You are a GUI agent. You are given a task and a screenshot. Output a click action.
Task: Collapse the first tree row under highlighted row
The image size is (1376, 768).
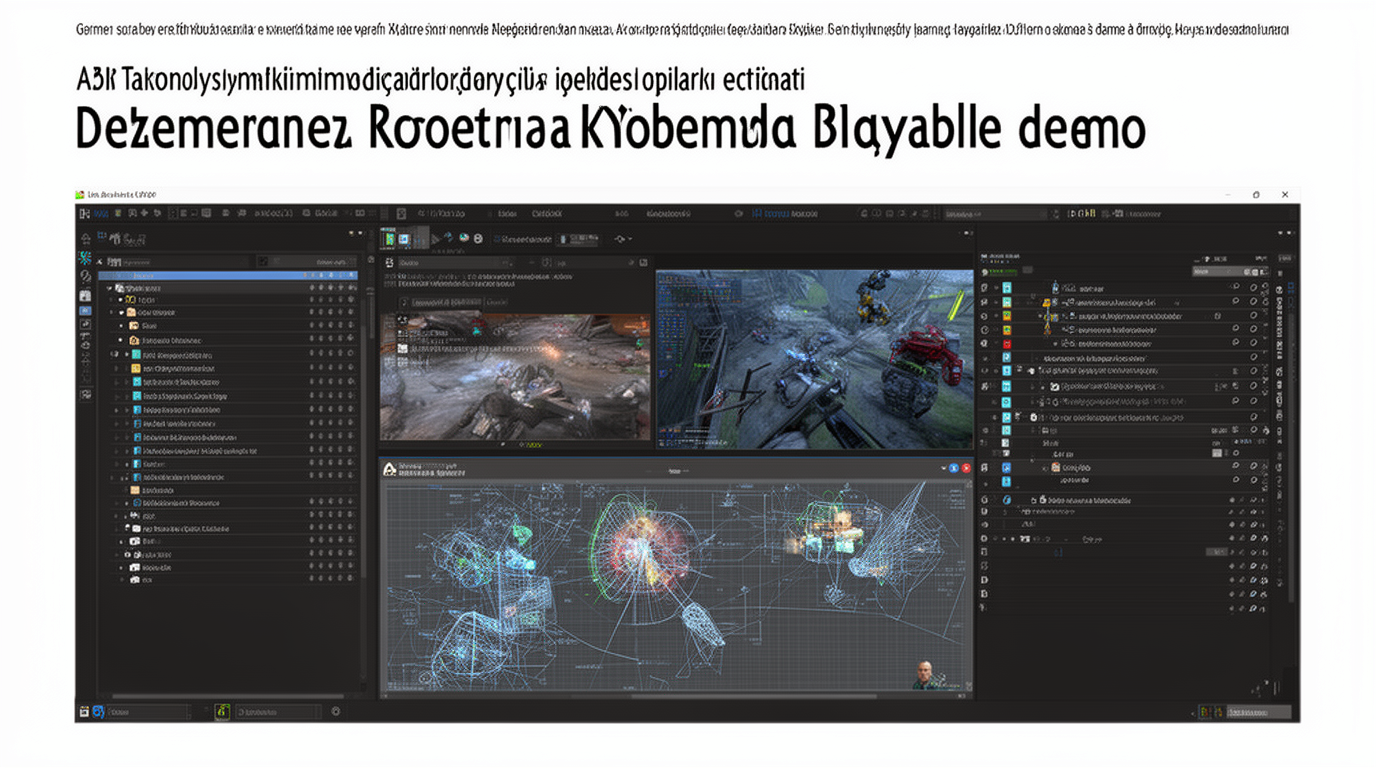point(110,288)
